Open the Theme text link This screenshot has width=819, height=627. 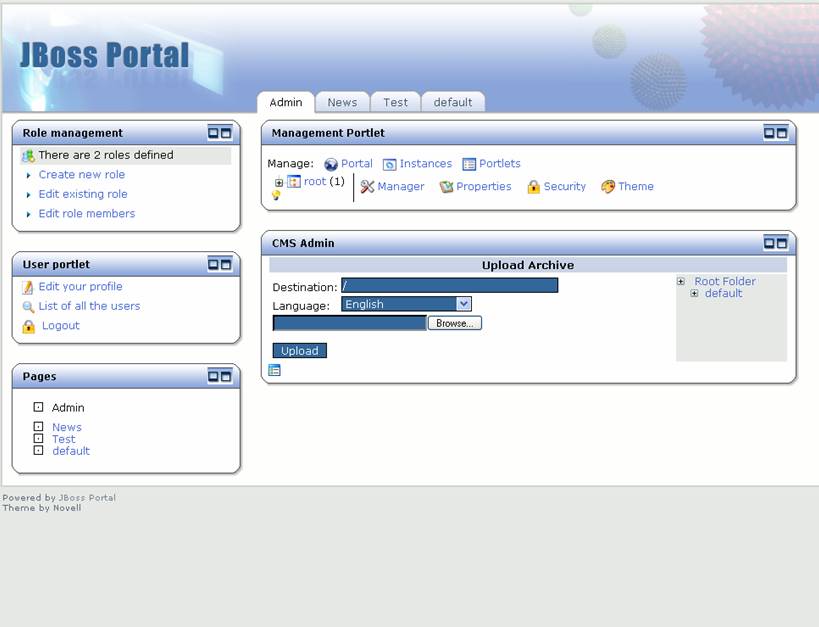pyautogui.click(x=636, y=187)
